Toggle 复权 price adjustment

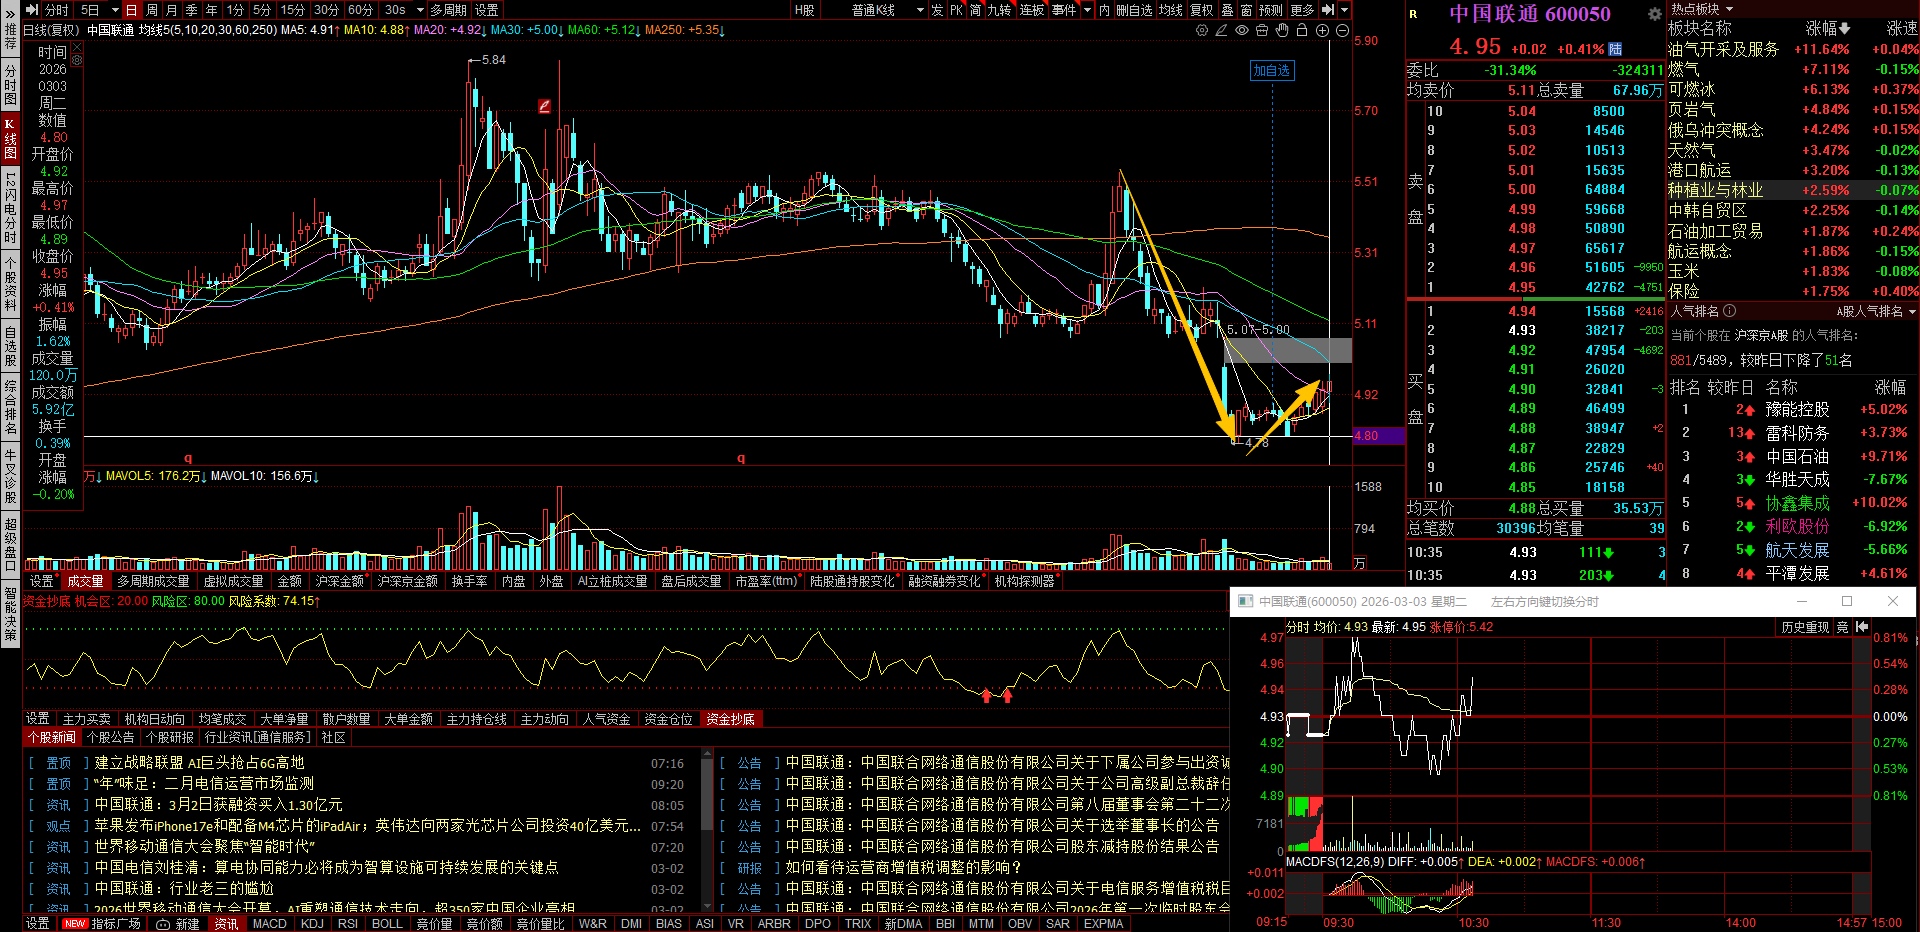coord(1201,10)
